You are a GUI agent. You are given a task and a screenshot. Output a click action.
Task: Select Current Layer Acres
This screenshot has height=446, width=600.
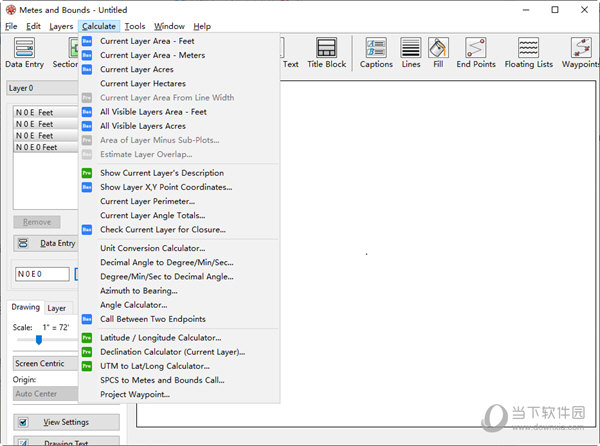click(179, 69)
